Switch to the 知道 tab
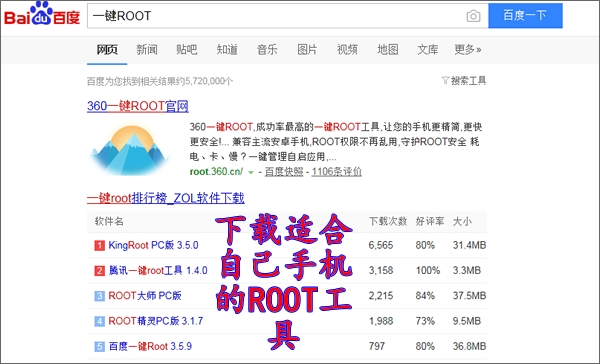The width and height of the screenshot is (600, 364). [227, 49]
